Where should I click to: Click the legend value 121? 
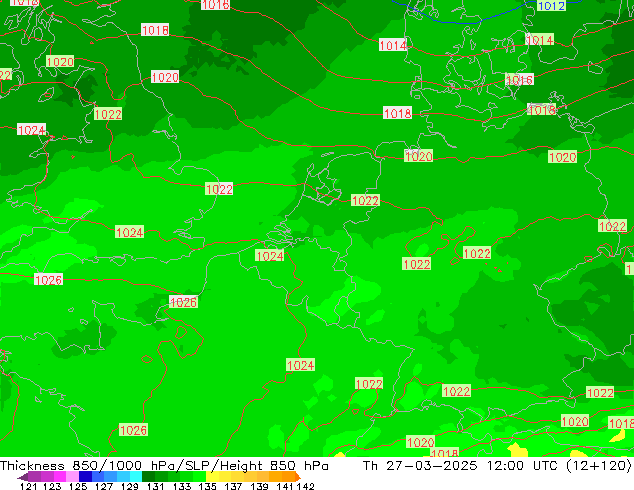pos(28,486)
